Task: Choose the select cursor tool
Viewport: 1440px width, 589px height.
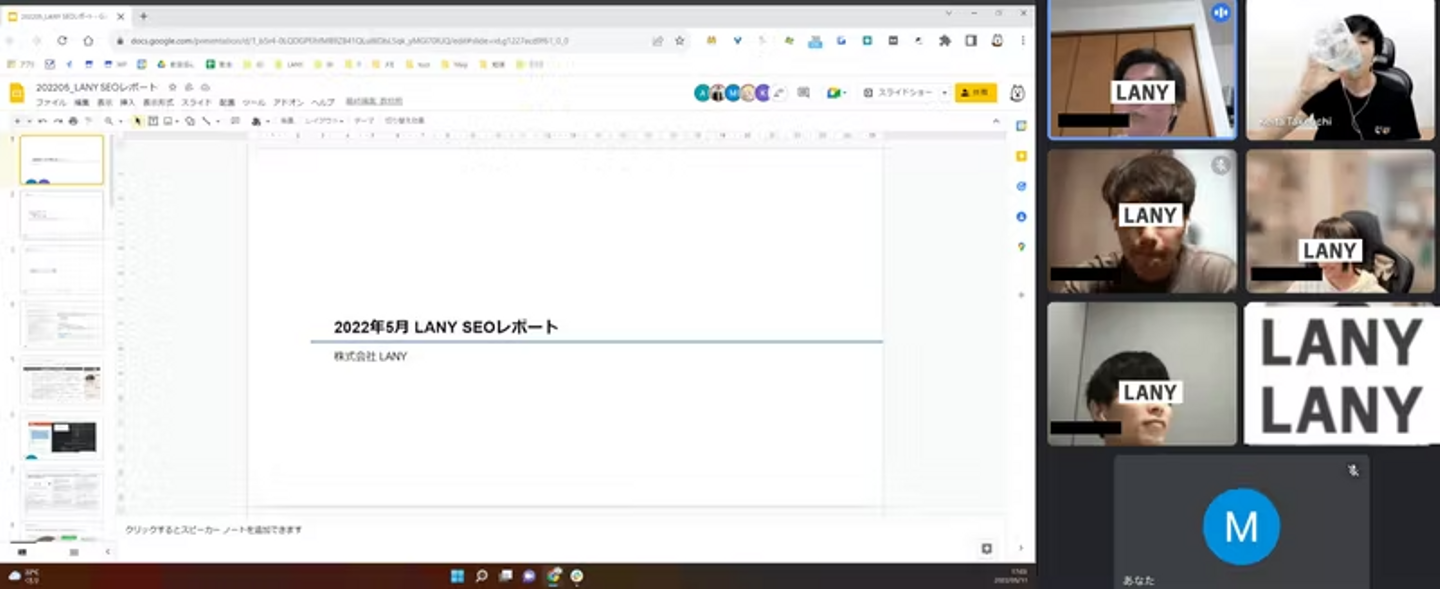Action: (138, 121)
